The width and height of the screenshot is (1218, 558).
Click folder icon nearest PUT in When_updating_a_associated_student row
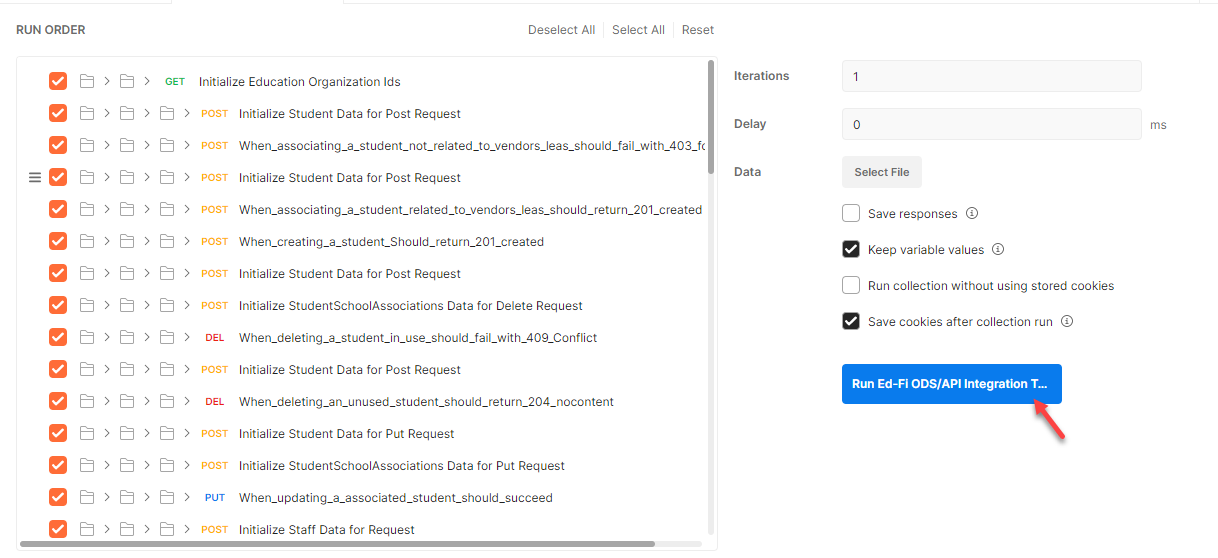pyautogui.click(x=166, y=498)
